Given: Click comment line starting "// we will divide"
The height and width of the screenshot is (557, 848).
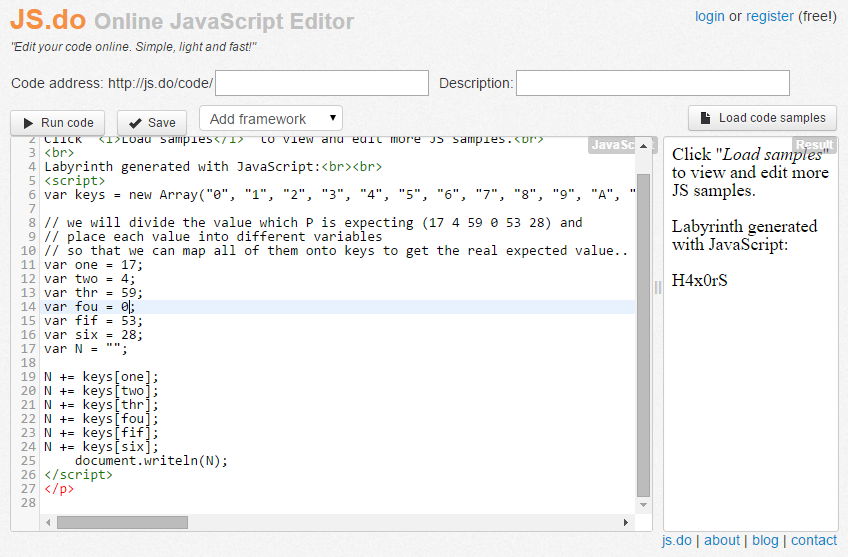Looking at the screenshot, I should pos(313,223).
